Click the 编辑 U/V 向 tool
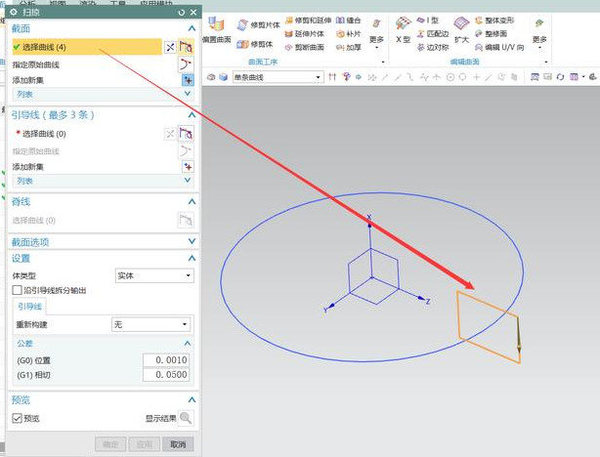 tap(499, 47)
